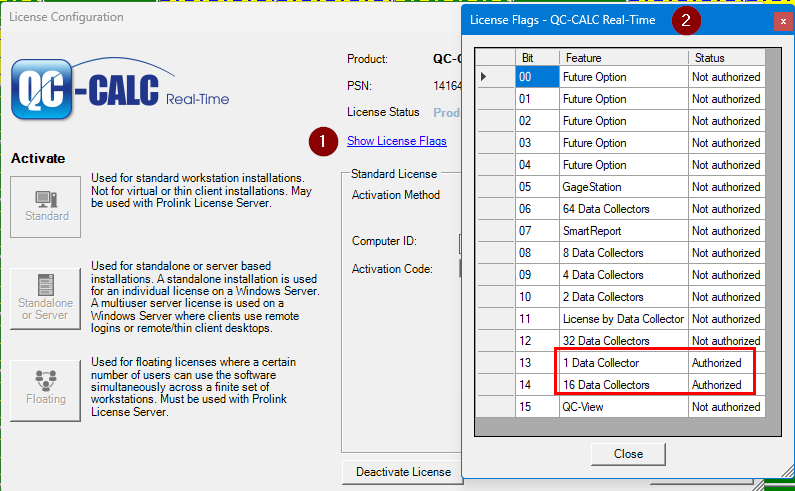This screenshot has height=491, width=795.
Task: Select the 64 Data Collectors cell
Action: [x=624, y=209]
